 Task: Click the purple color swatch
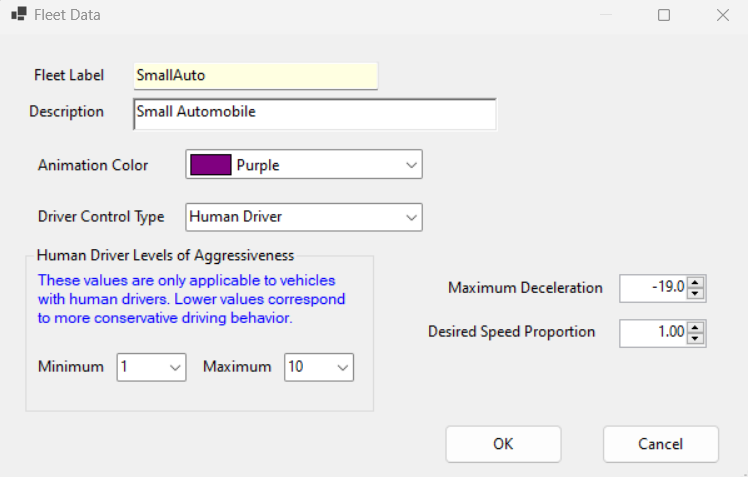point(210,165)
